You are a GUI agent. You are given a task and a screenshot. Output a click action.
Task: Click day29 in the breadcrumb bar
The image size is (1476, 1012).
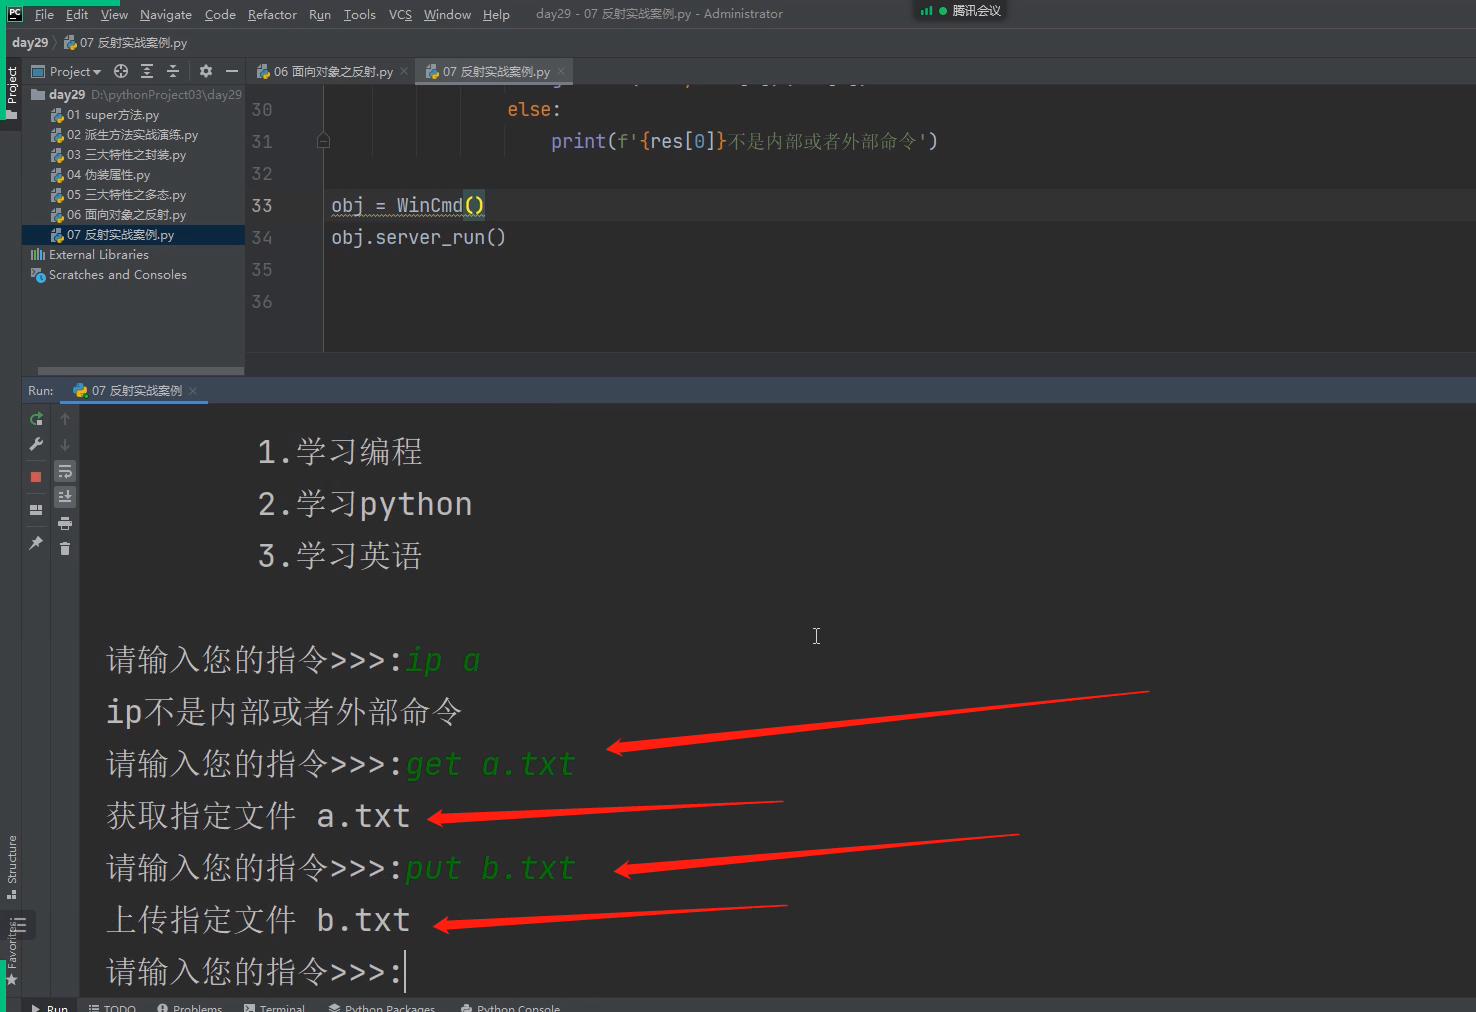[30, 43]
